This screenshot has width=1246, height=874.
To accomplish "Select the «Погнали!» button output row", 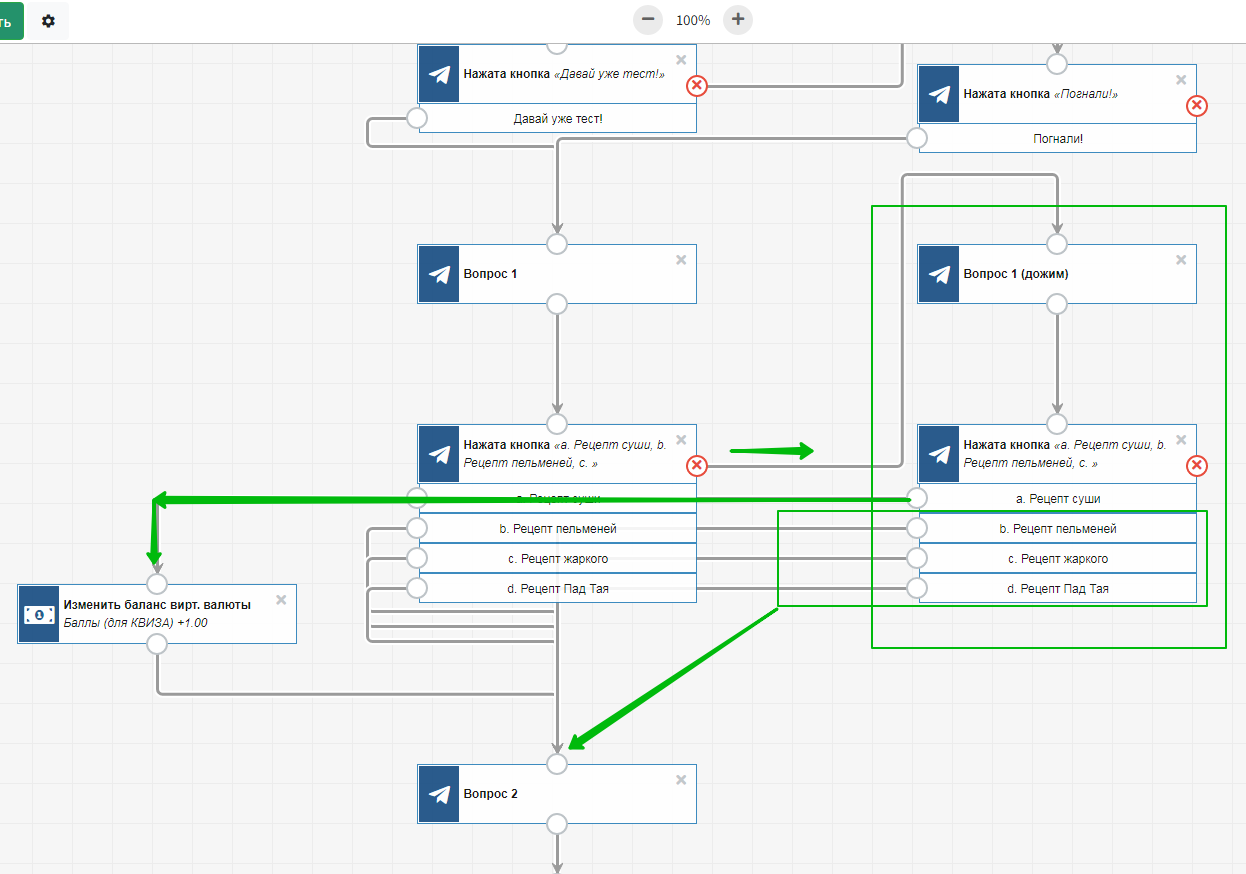I will pyautogui.click(x=1057, y=139).
